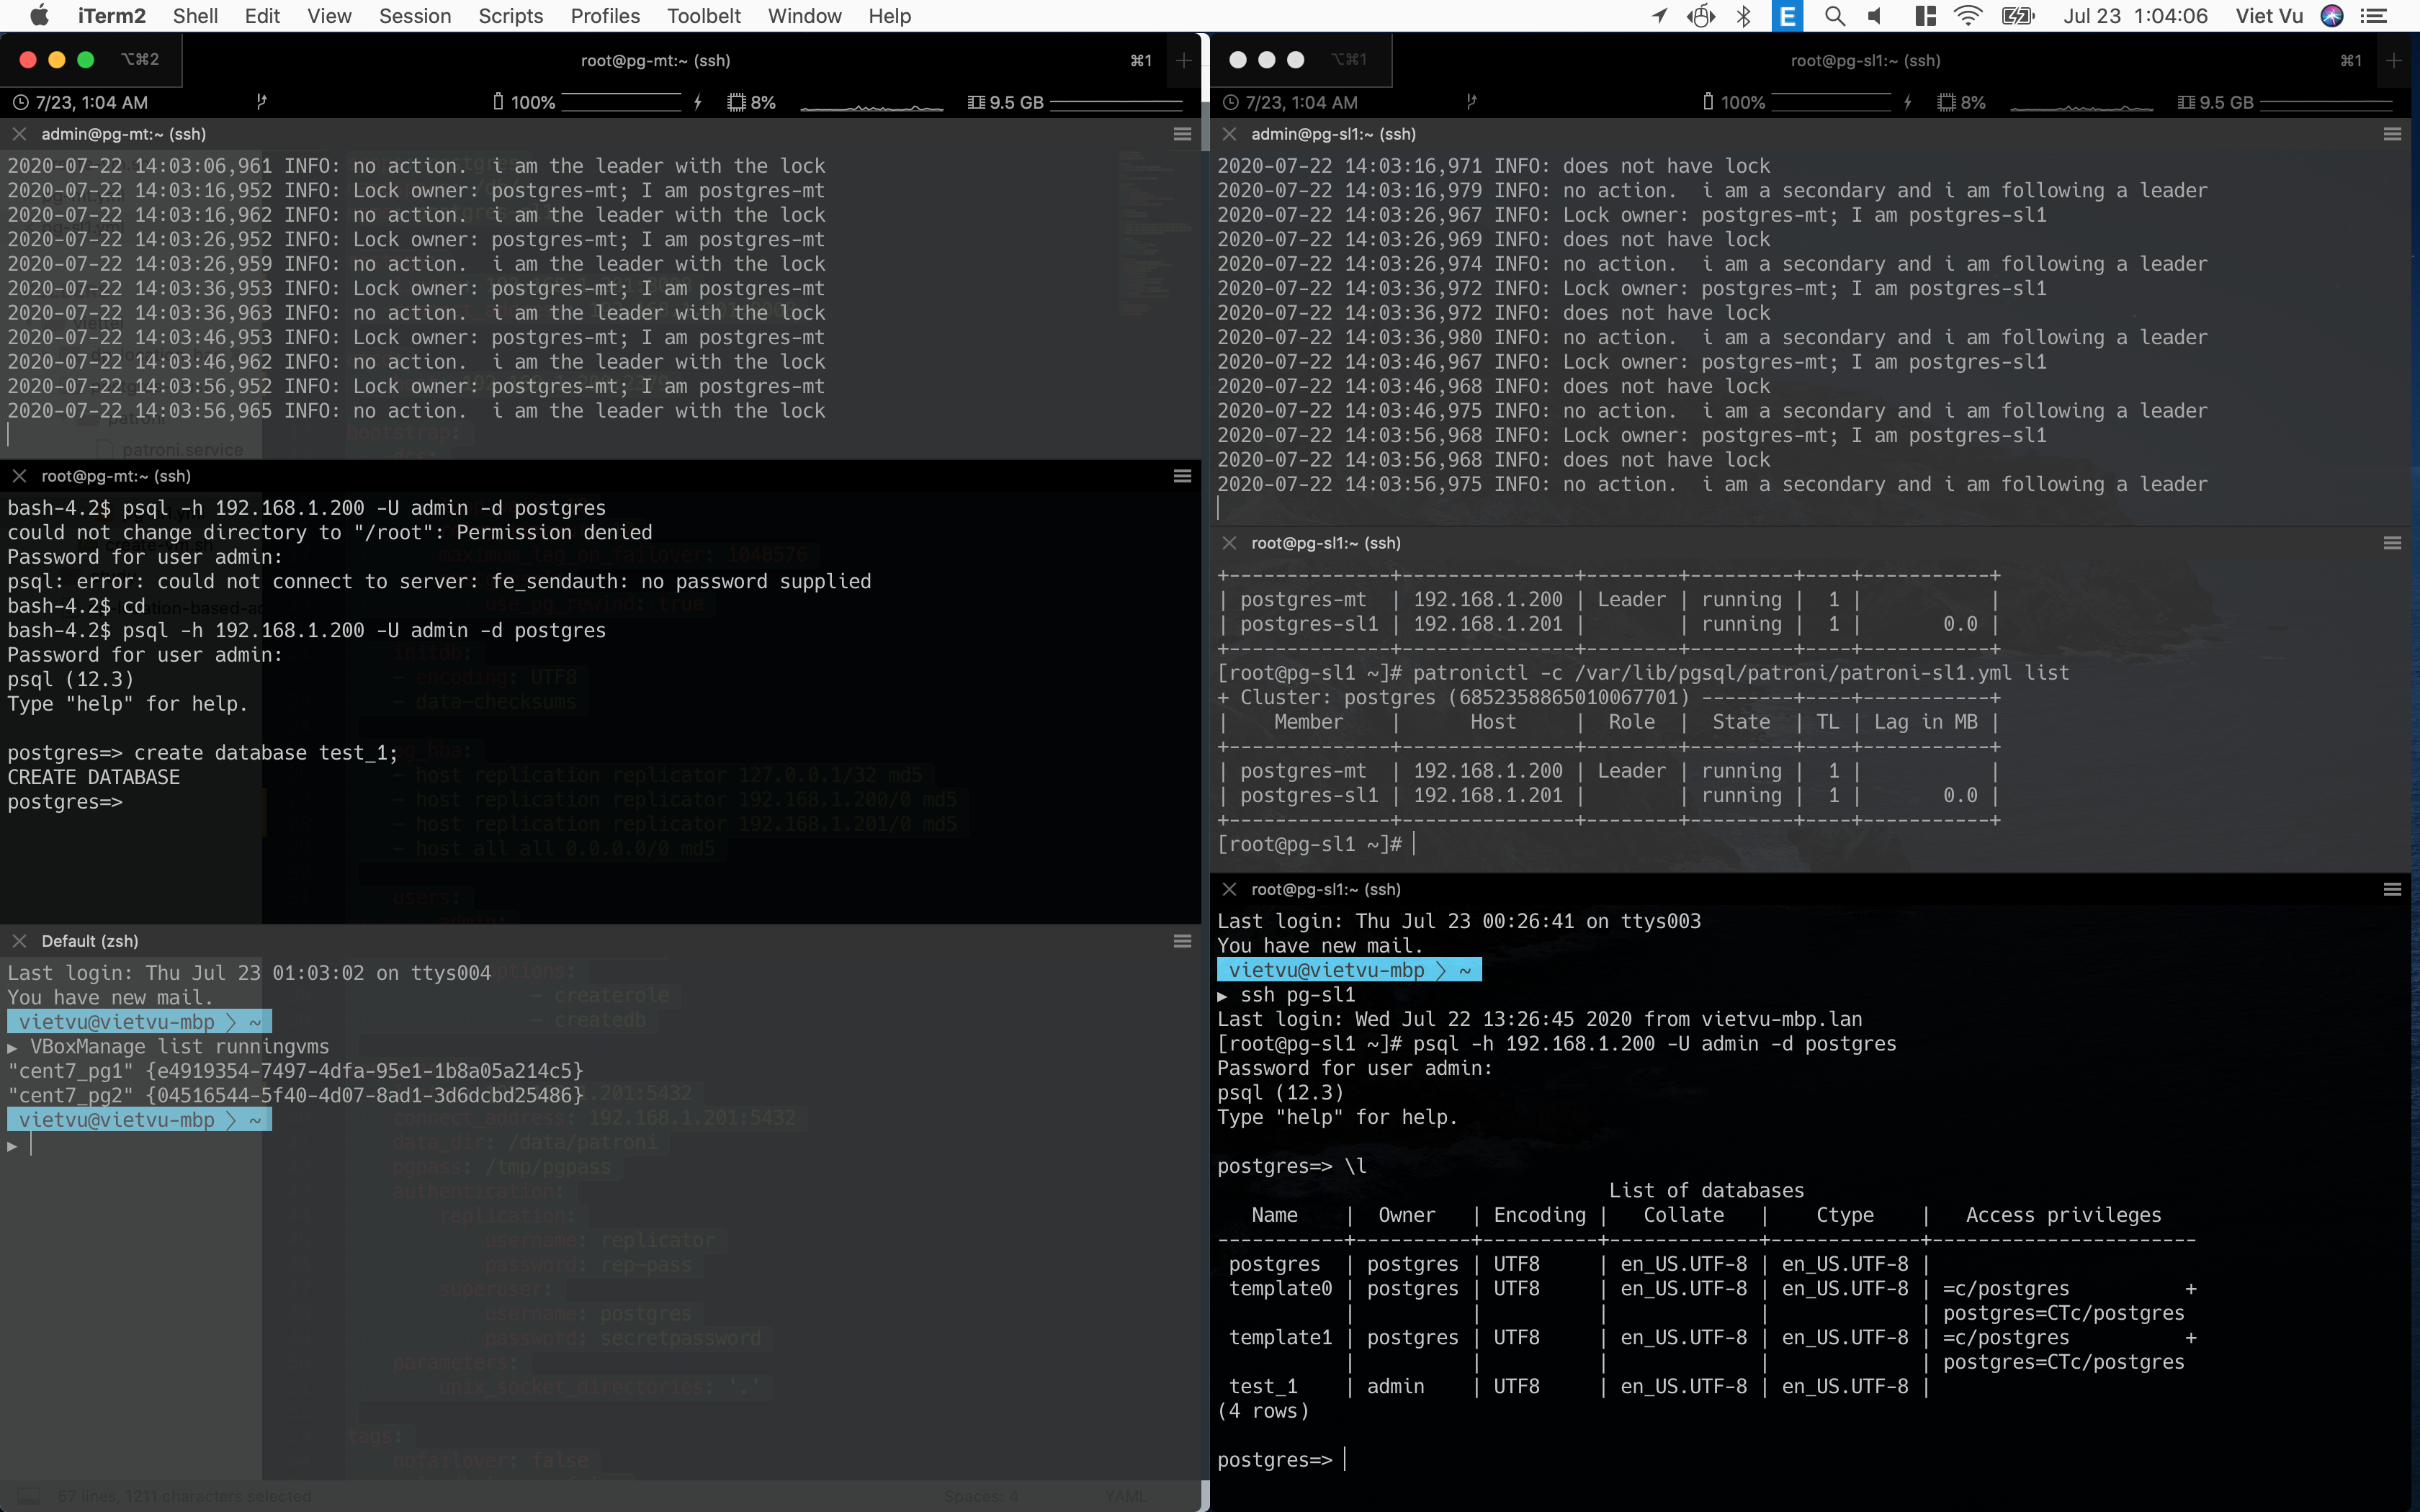This screenshot has height=1512, width=2420.
Task: Click the Bluetooth icon in menu bar
Action: (x=1744, y=16)
